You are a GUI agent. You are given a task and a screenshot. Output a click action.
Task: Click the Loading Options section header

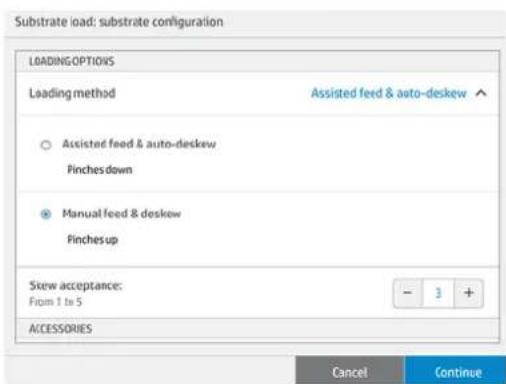pos(257,61)
